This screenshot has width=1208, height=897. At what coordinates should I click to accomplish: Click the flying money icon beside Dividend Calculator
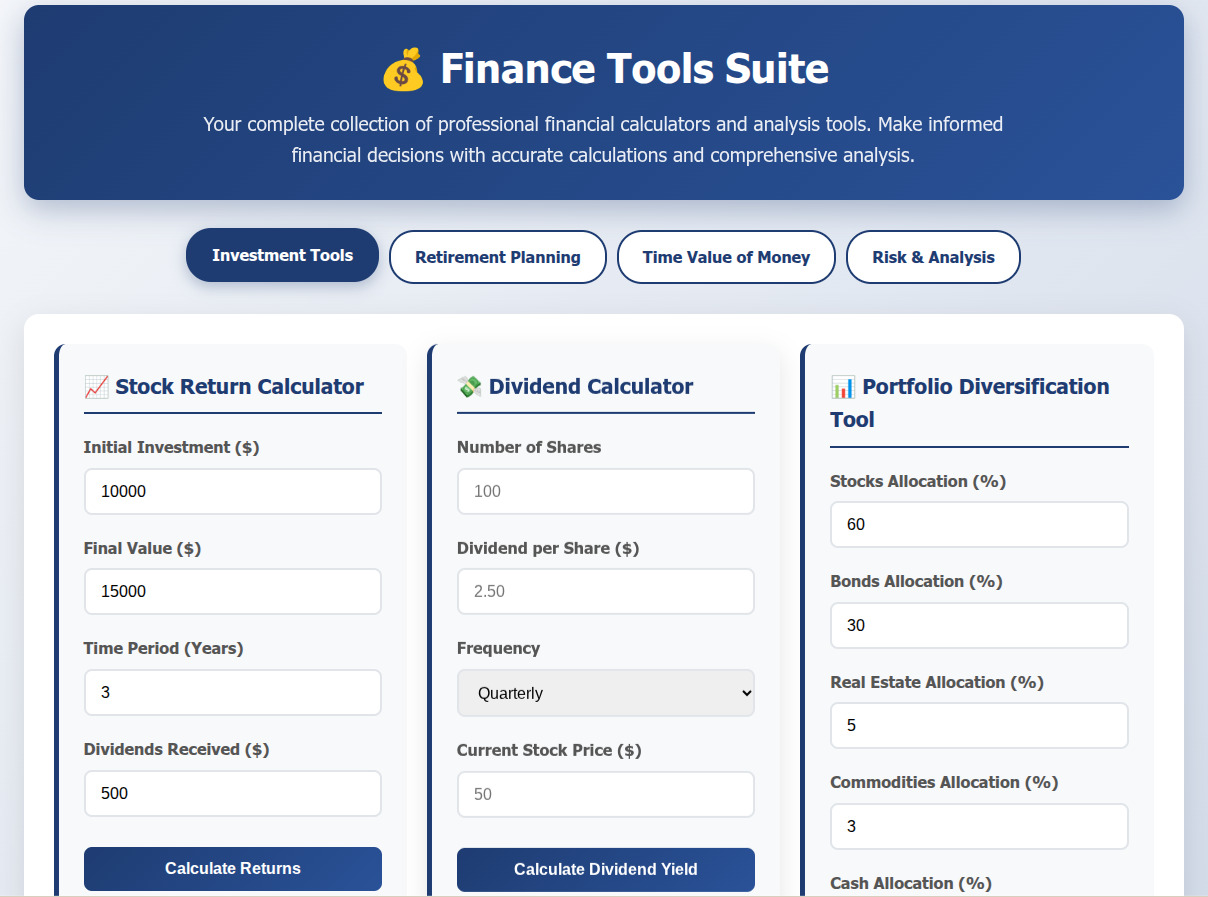469,386
